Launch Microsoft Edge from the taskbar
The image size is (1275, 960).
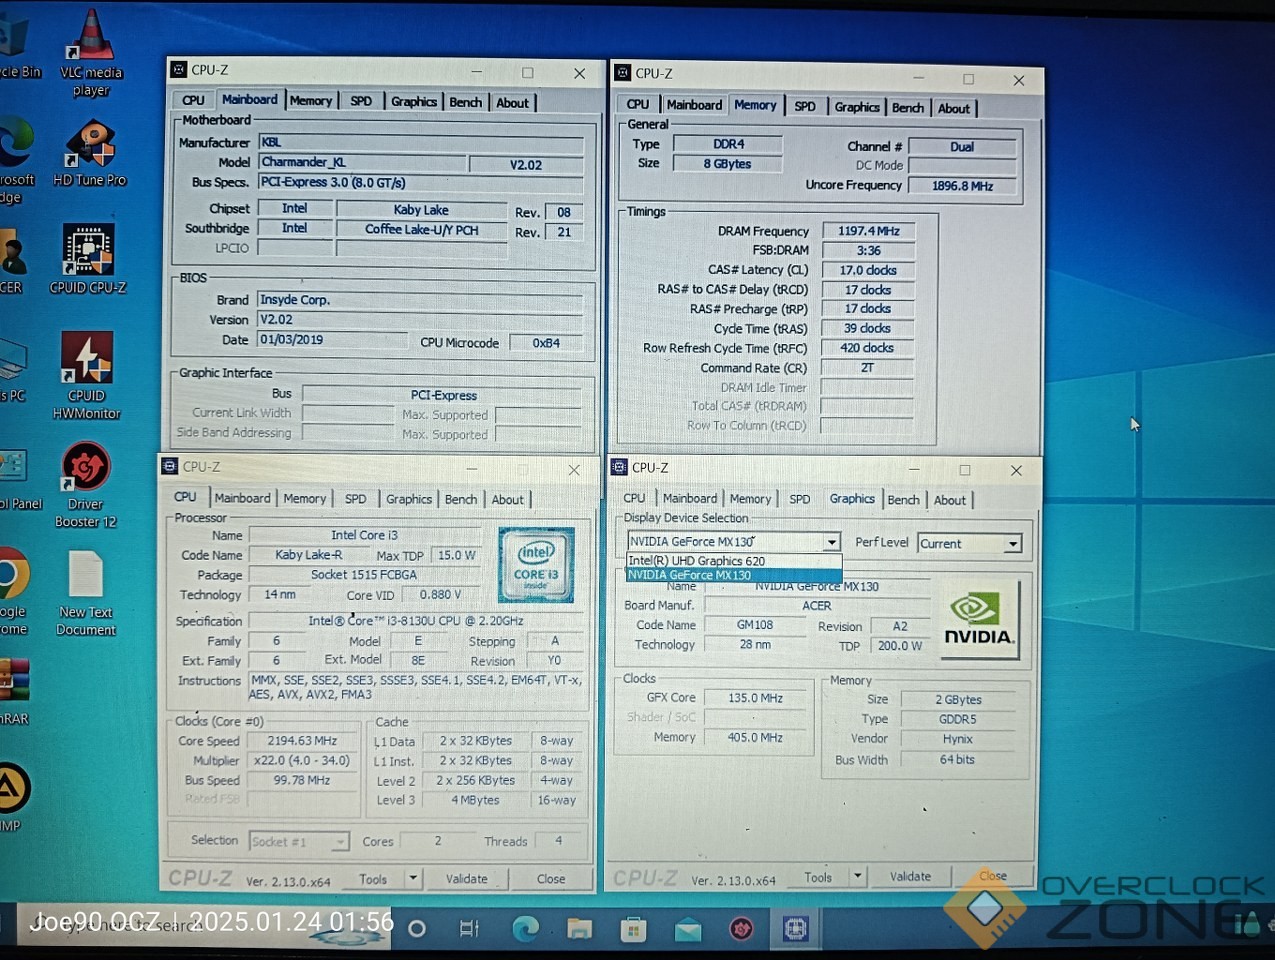pos(525,929)
